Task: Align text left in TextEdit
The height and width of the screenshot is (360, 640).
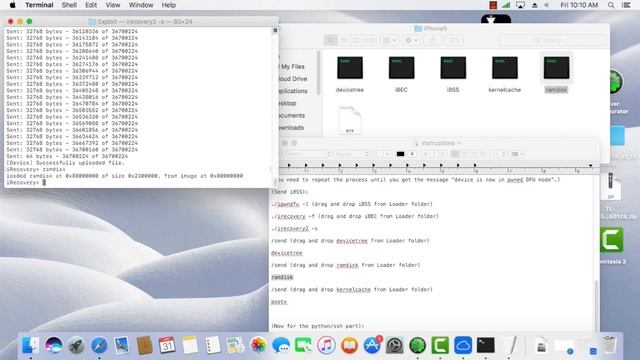Action: pos(455,154)
